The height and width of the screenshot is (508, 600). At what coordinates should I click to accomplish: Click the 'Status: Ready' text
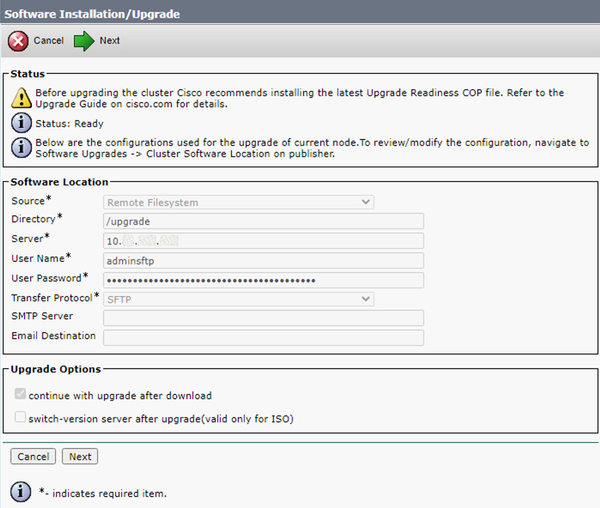coord(70,124)
